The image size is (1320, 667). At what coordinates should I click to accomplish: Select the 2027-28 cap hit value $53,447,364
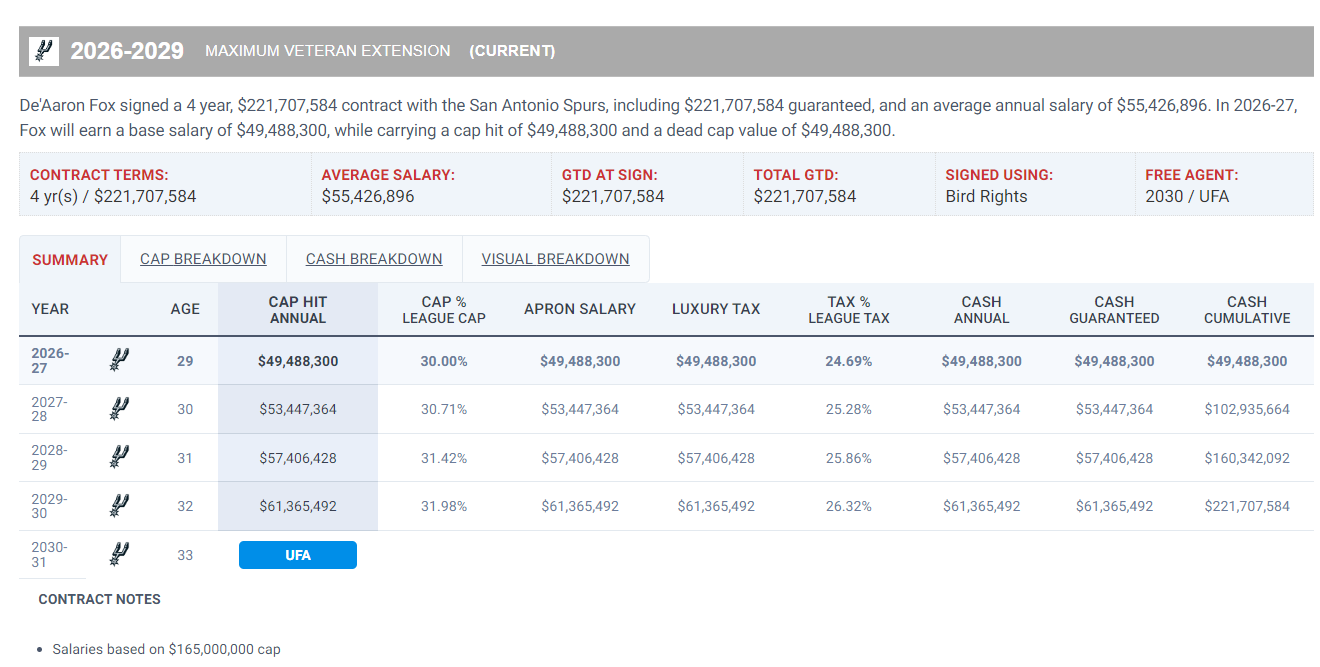pos(298,409)
